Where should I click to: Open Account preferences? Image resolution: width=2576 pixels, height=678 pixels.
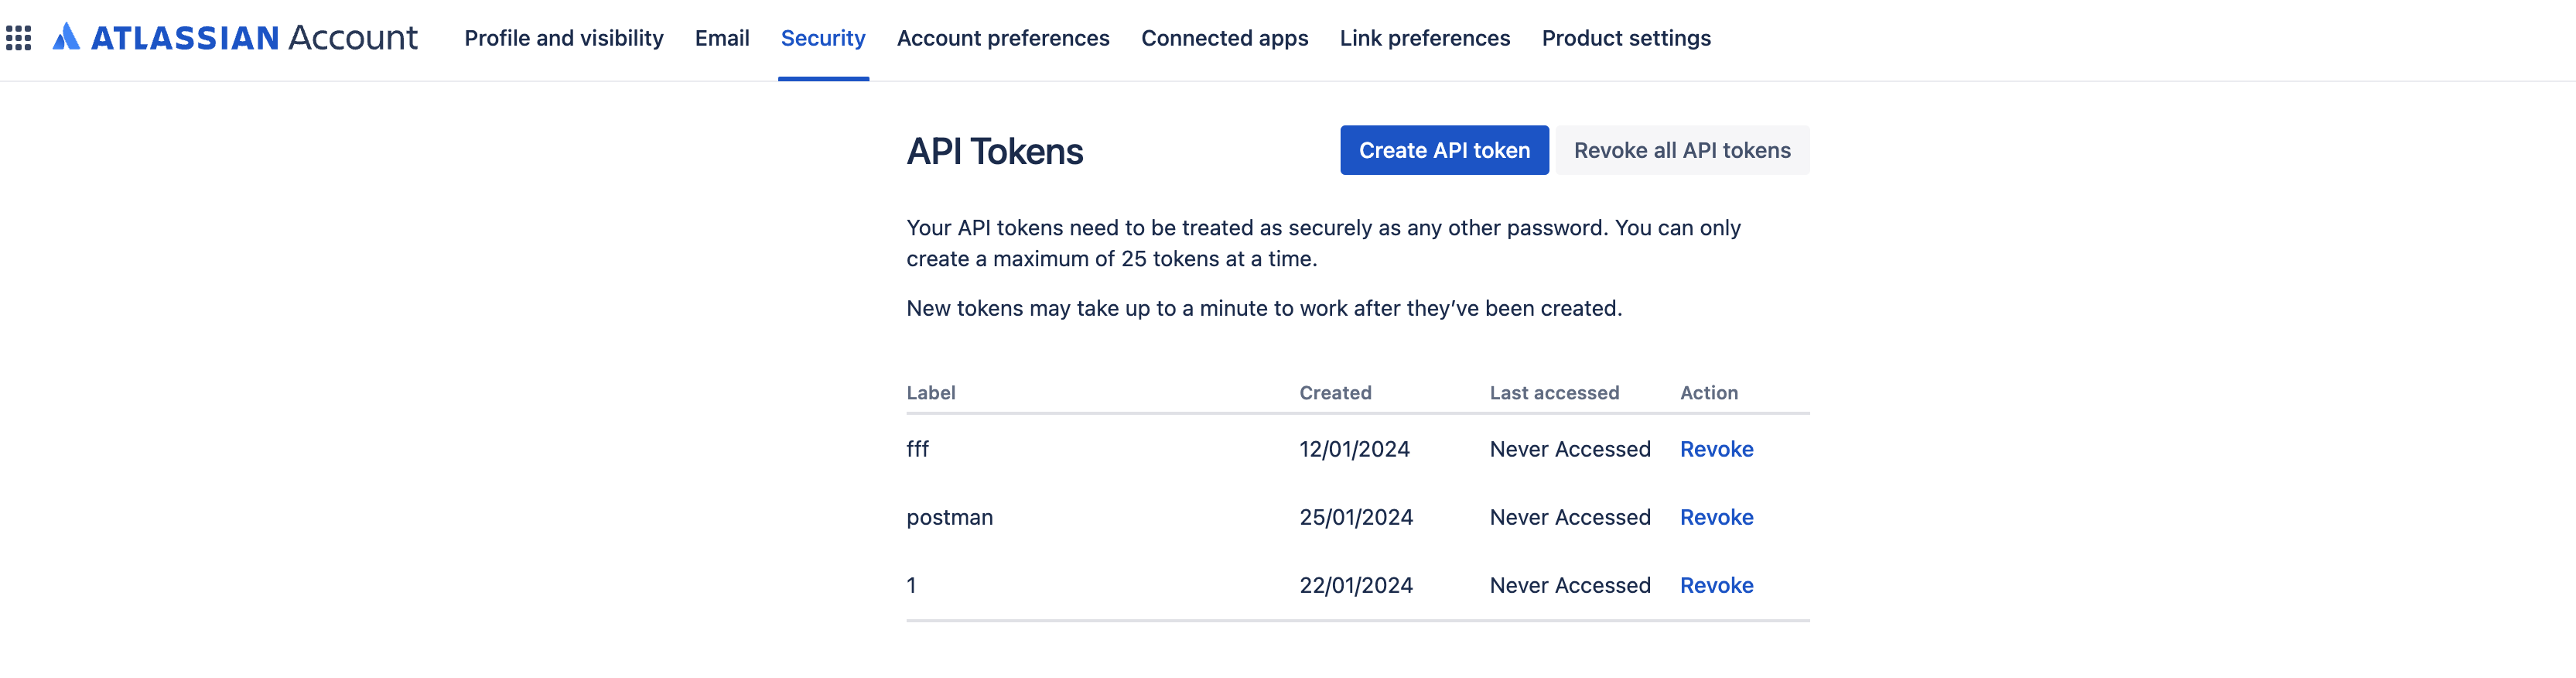(x=1003, y=38)
